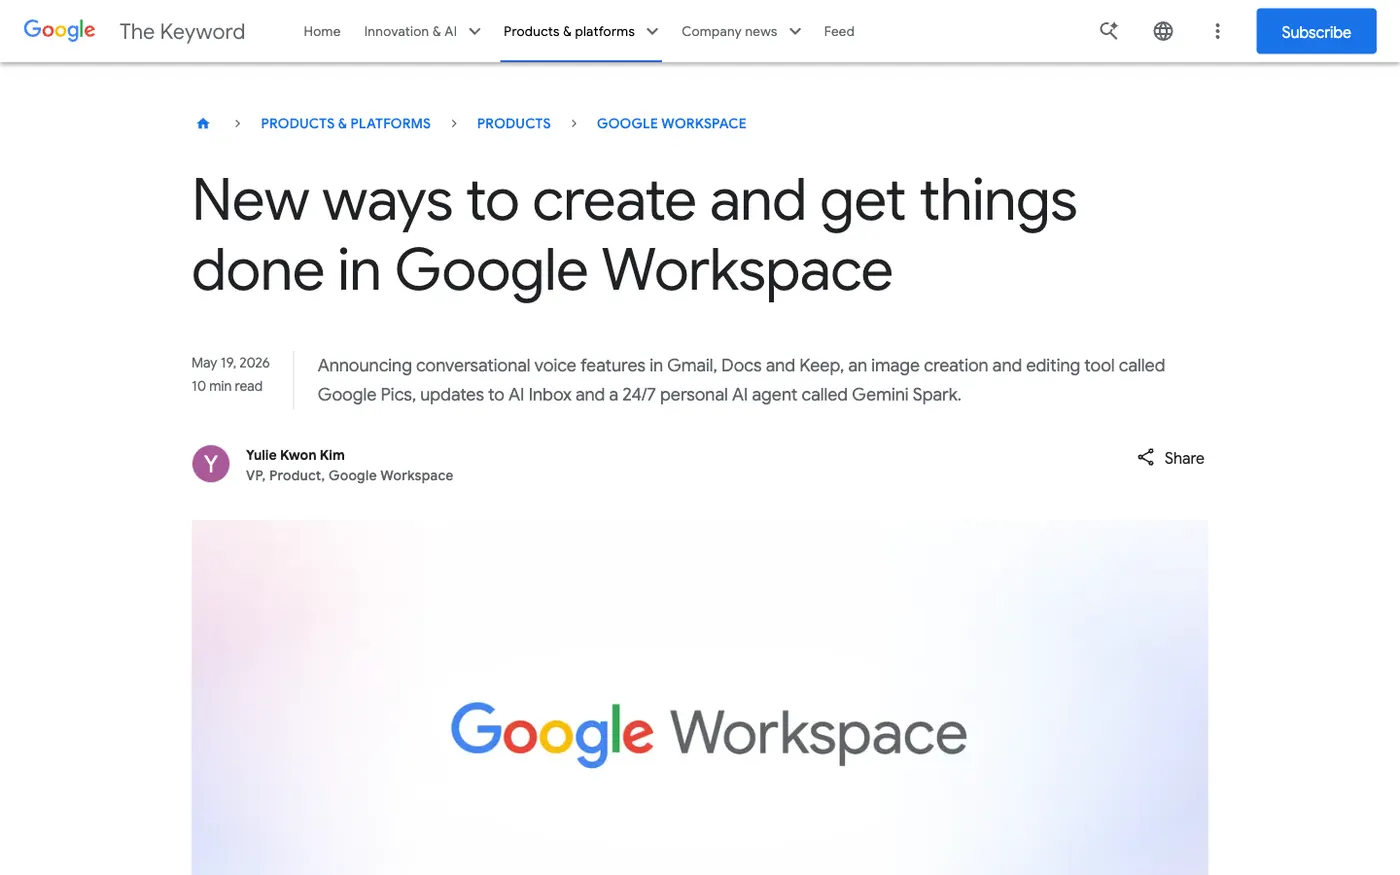Open the Products & platforms menu
The width and height of the screenshot is (1400, 875).
click(x=569, y=31)
